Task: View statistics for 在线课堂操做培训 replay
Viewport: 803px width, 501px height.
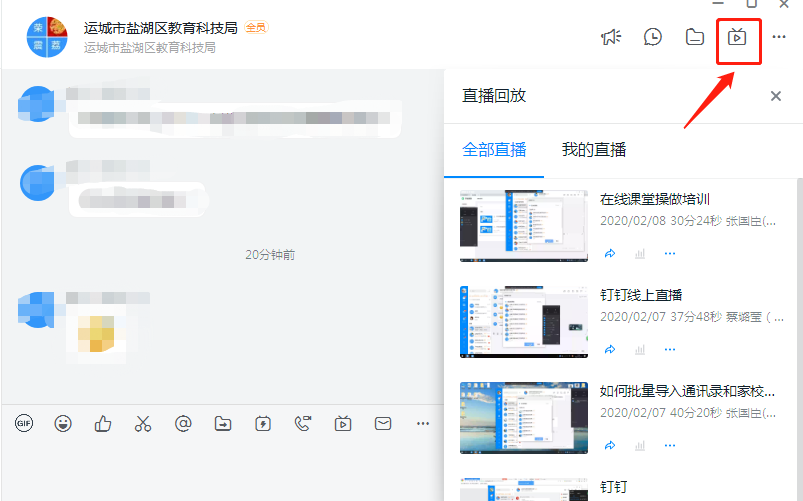Action: coord(640,254)
